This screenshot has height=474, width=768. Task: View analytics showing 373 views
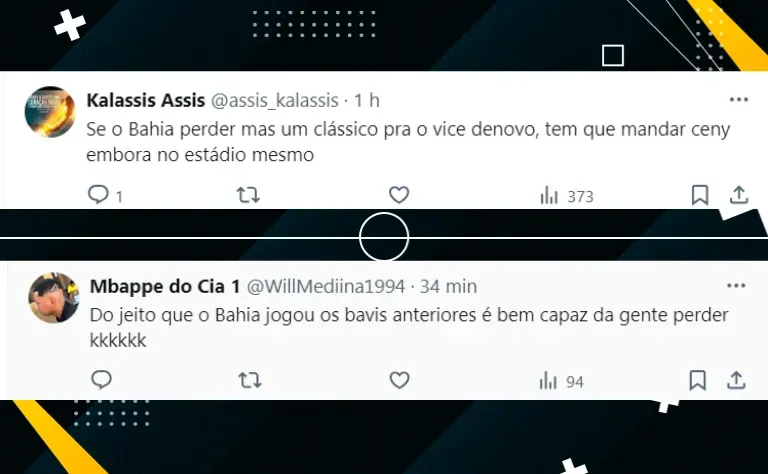click(x=567, y=196)
